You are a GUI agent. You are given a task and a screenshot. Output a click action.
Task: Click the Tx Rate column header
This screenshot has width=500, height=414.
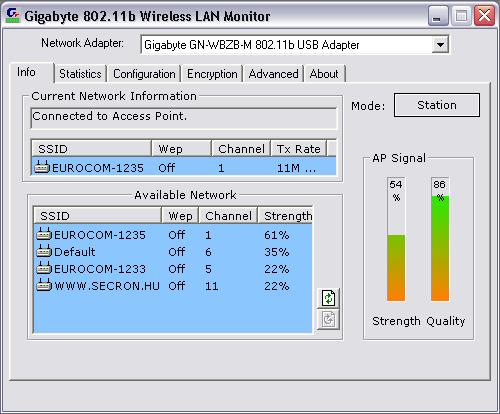point(298,148)
